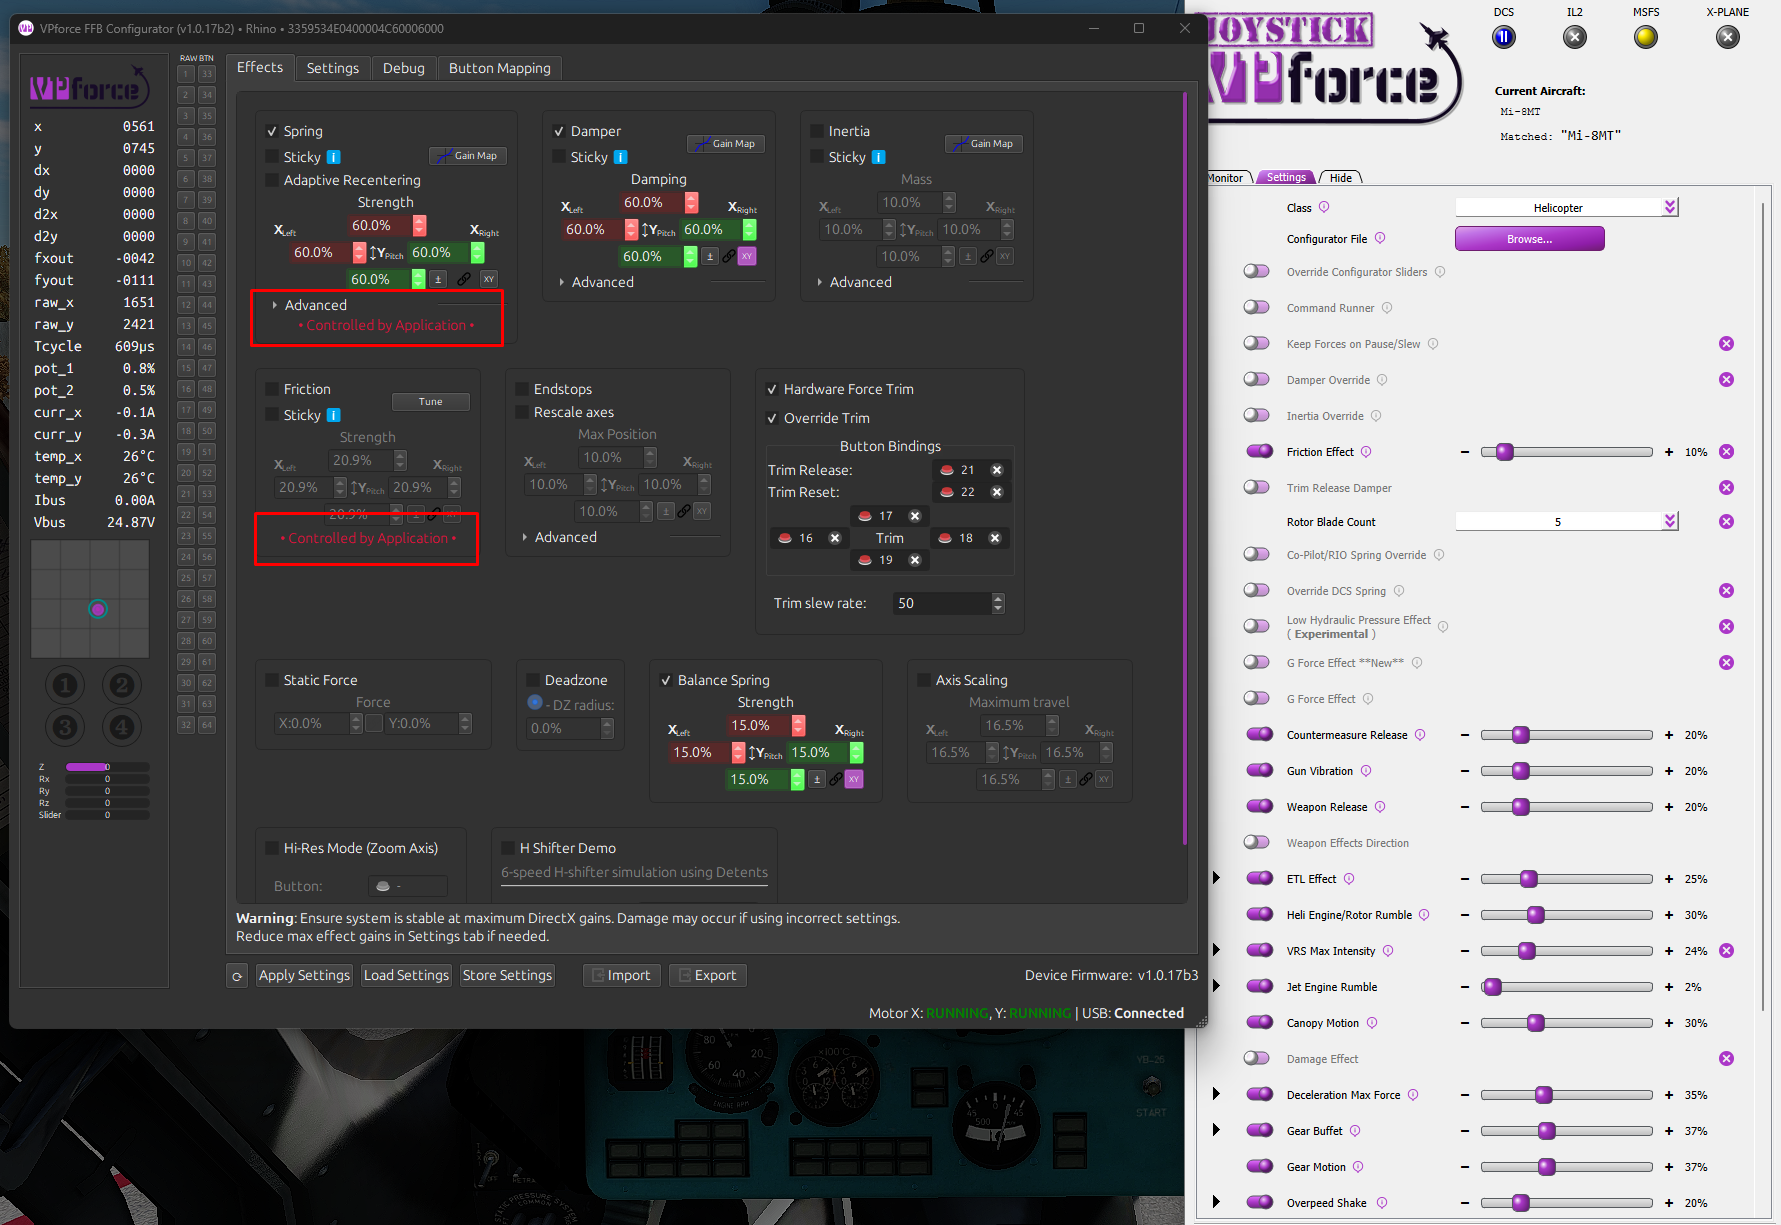Screen dimensions: 1781x1225
Task: Click the XY icon in the Damper section
Action: [x=747, y=256]
